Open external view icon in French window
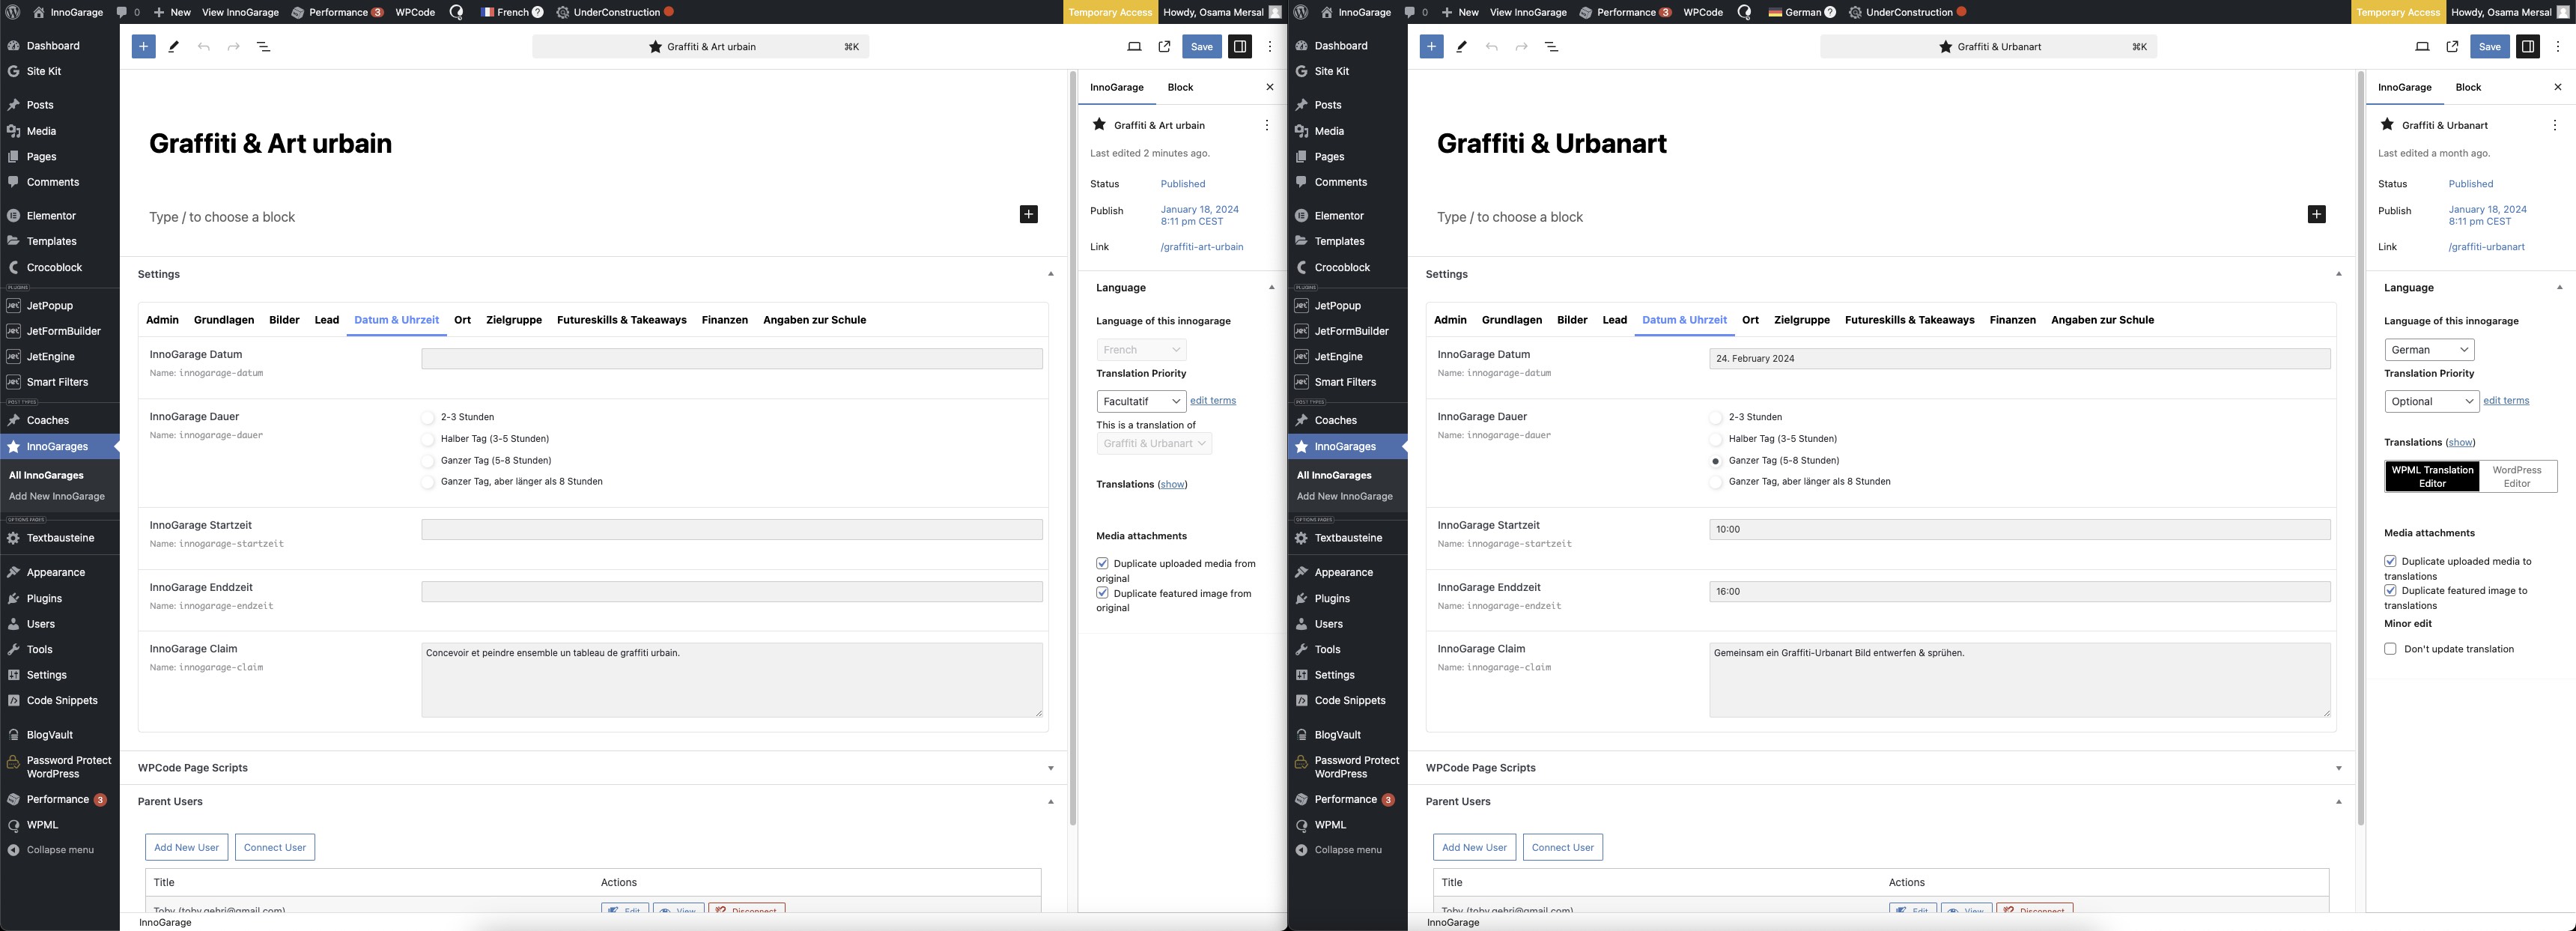2576x931 pixels. point(1164,46)
